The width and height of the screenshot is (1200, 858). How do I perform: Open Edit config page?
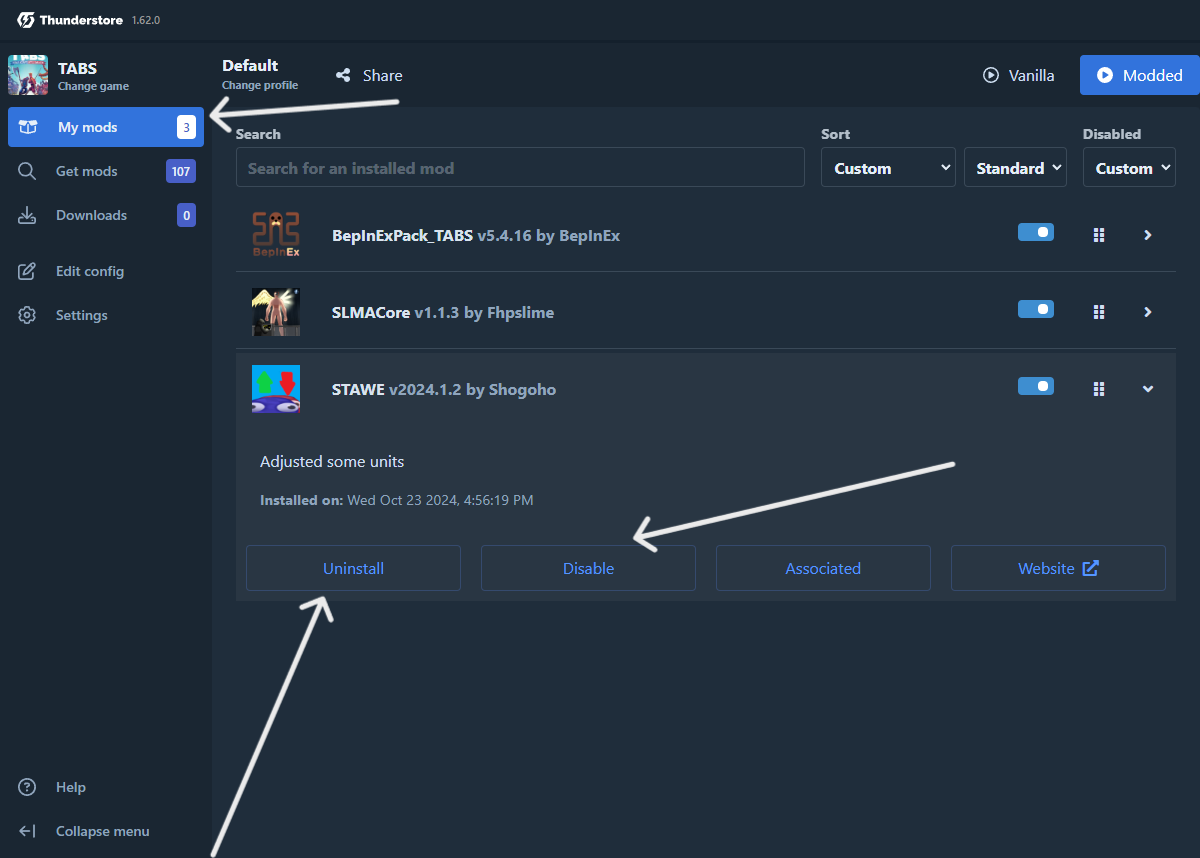(106, 271)
